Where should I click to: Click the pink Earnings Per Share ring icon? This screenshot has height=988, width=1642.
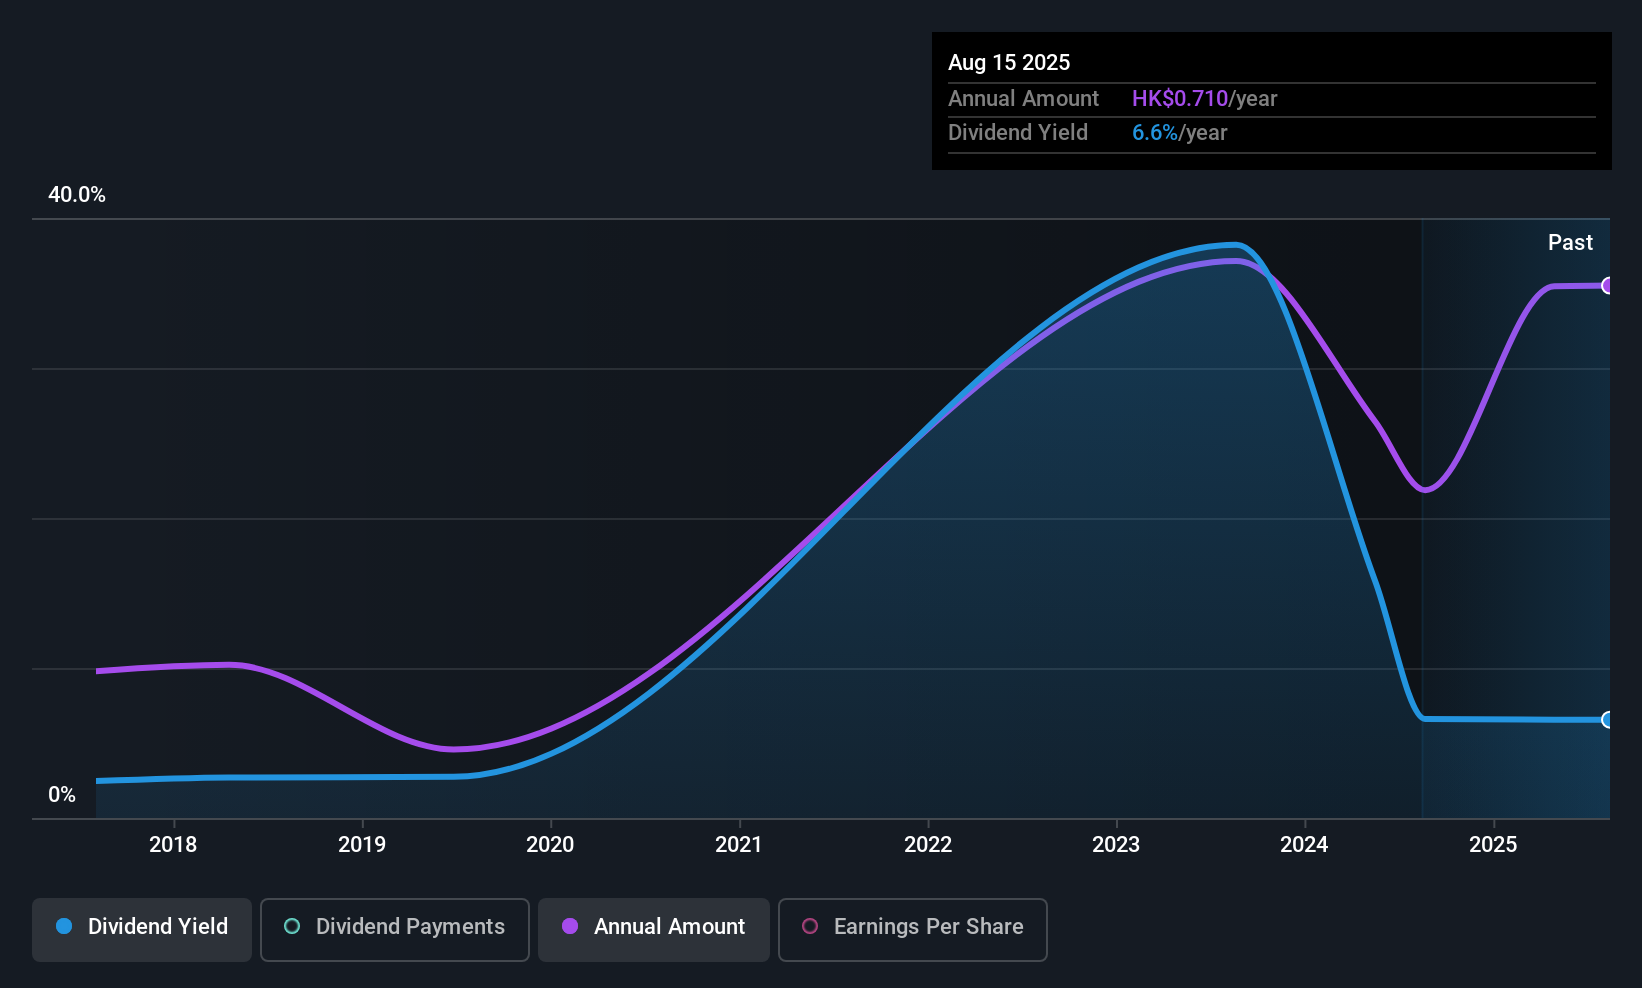click(x=808, y=927)
